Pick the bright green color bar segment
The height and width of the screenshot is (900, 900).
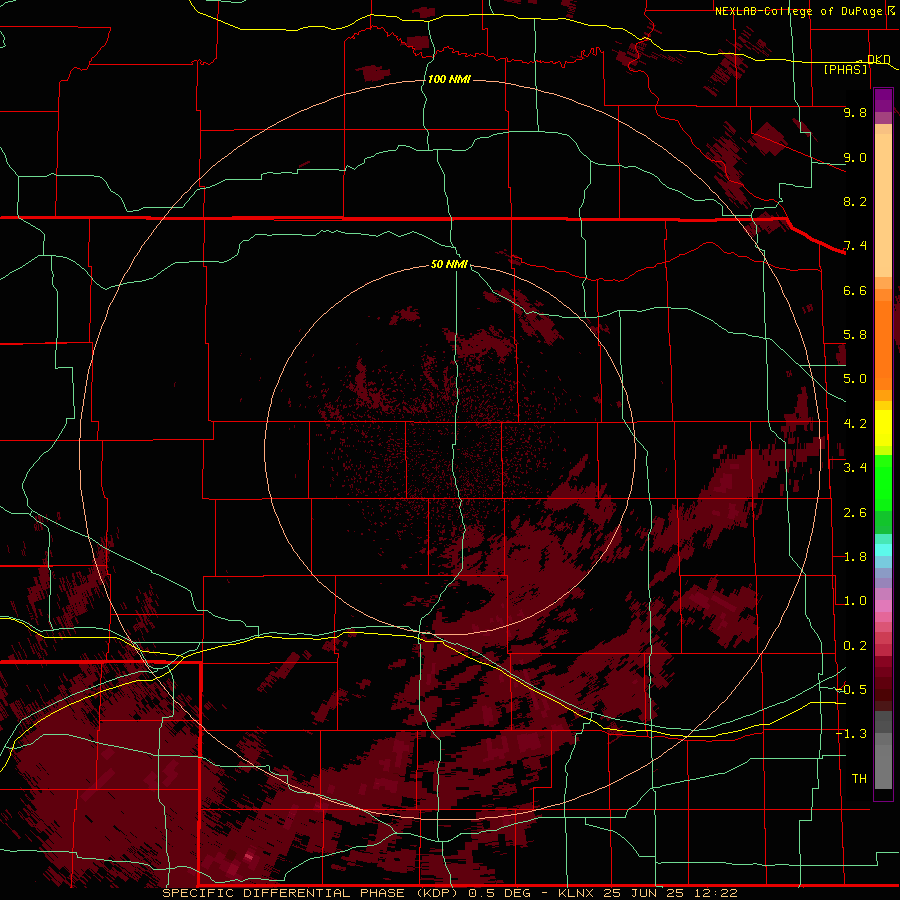pos(883,483)
